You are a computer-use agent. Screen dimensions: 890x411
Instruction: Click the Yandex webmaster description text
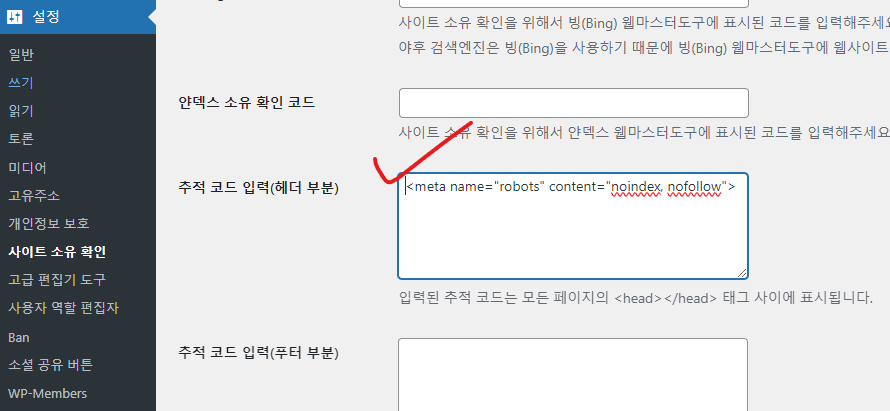[644, 133]
